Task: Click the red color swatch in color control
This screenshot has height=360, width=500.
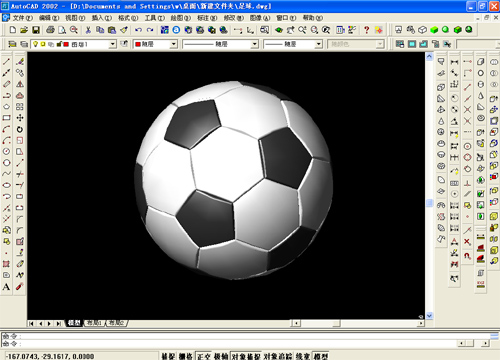Action: click(x=138, y=44)
